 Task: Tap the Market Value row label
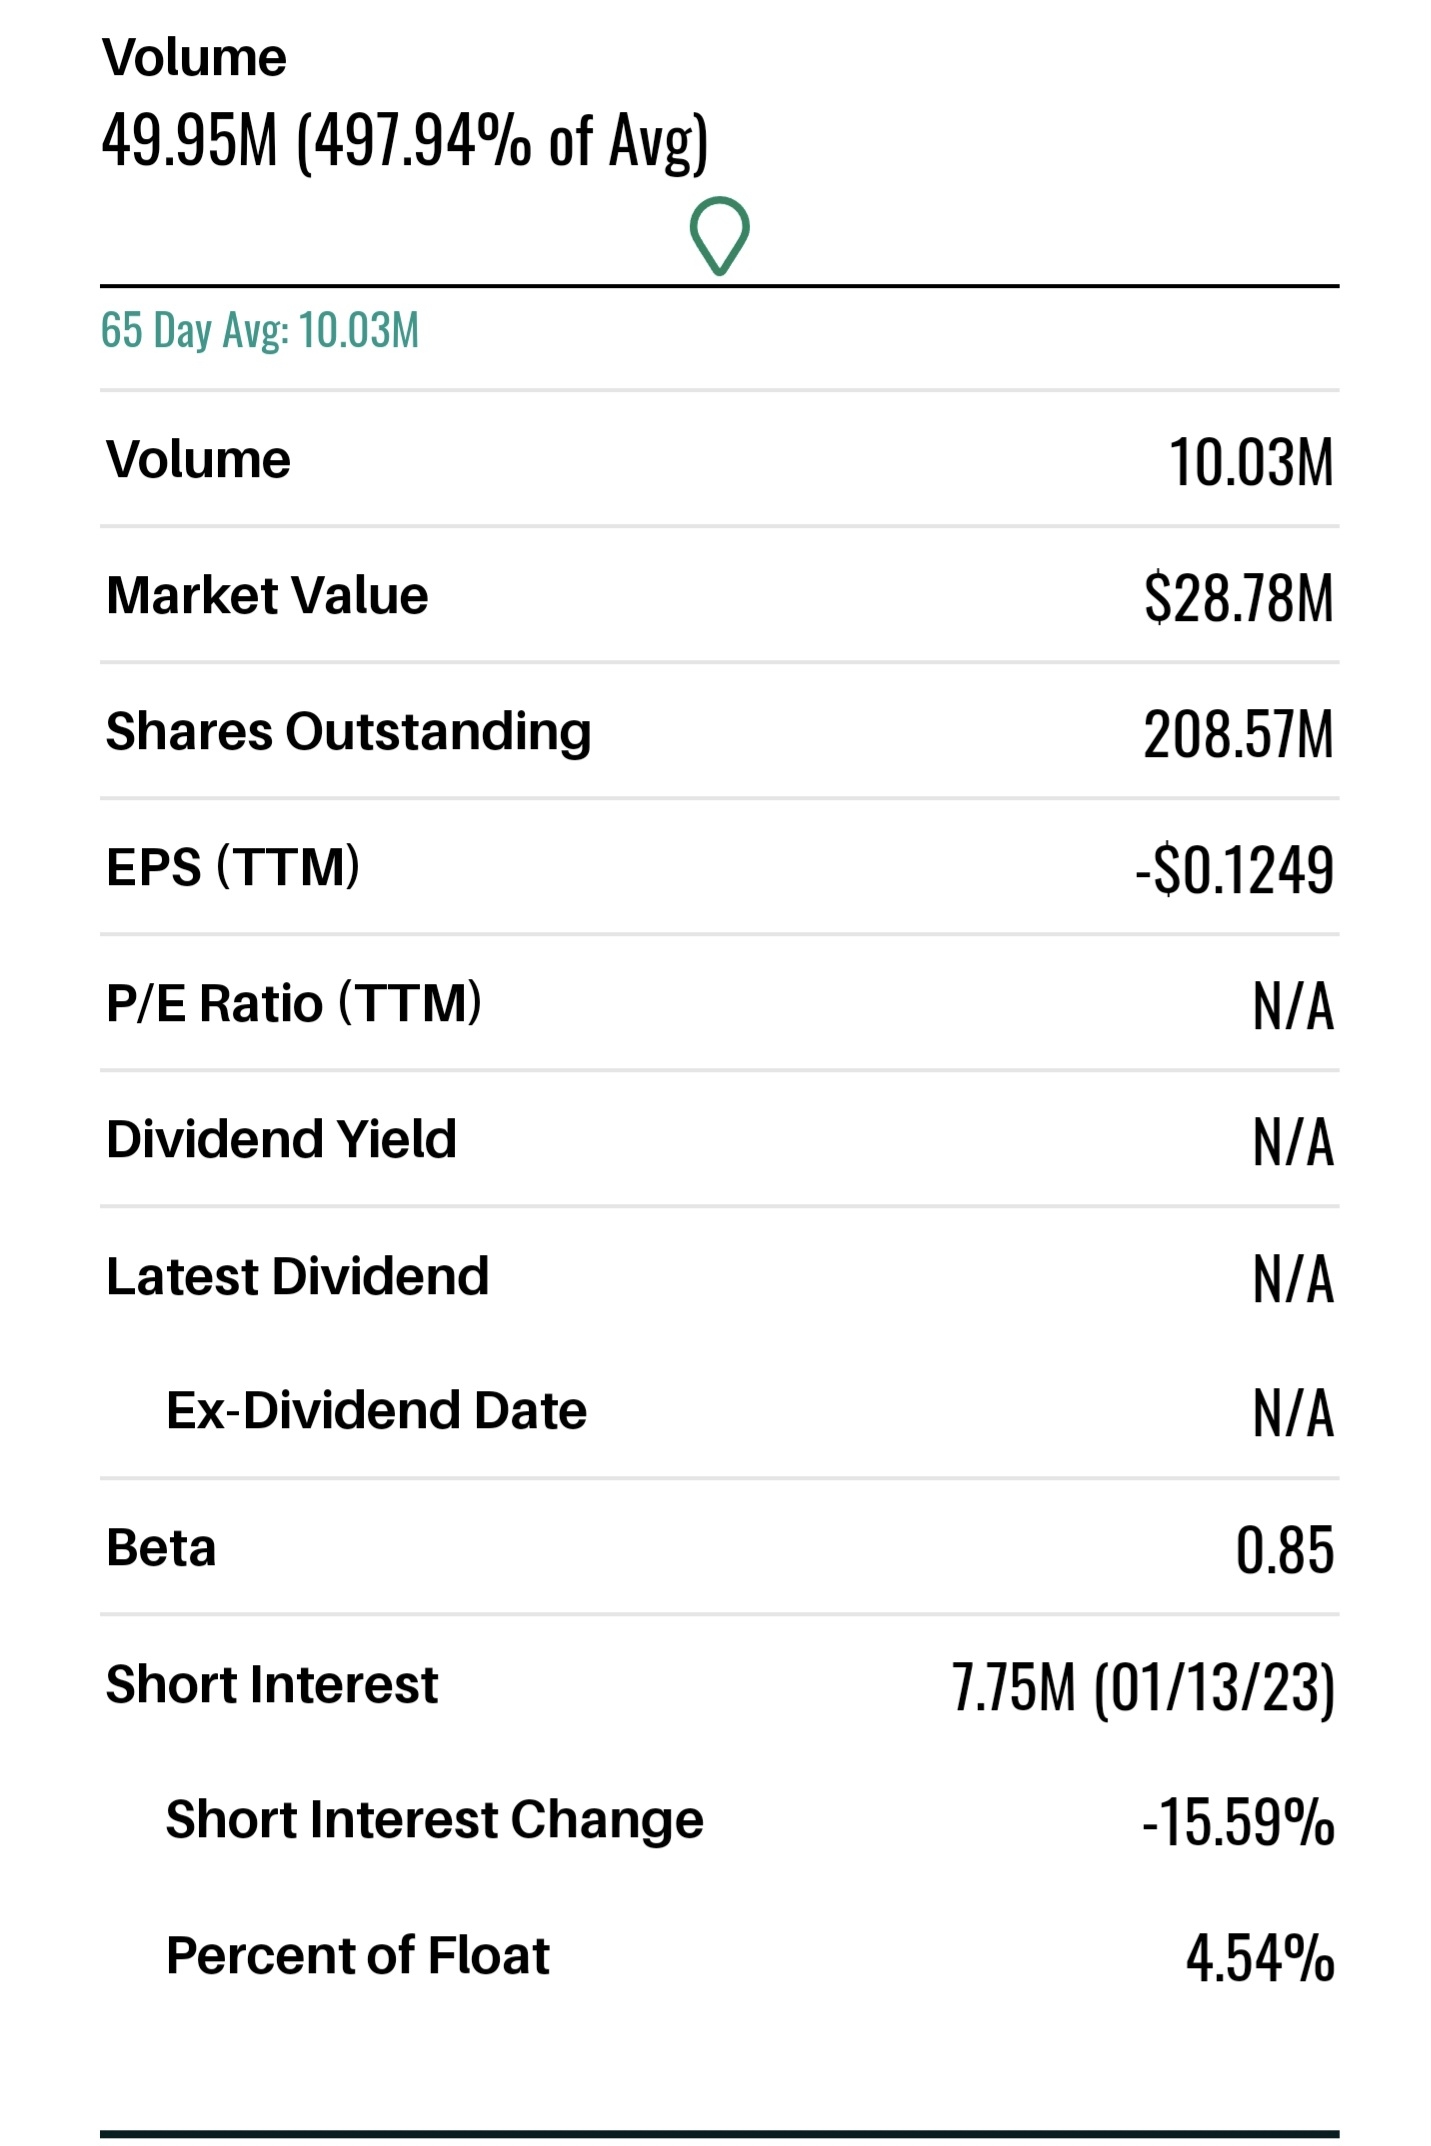(267, 596)
